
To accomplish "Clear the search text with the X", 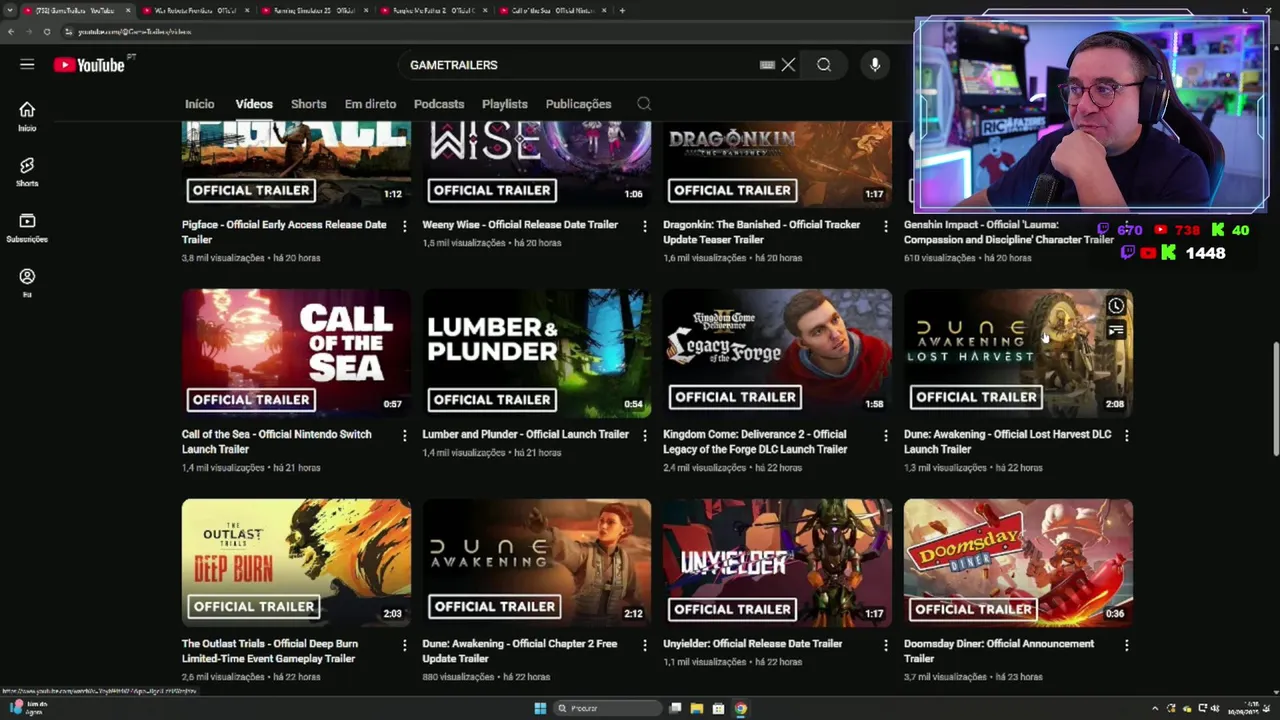I will point(788,65).
